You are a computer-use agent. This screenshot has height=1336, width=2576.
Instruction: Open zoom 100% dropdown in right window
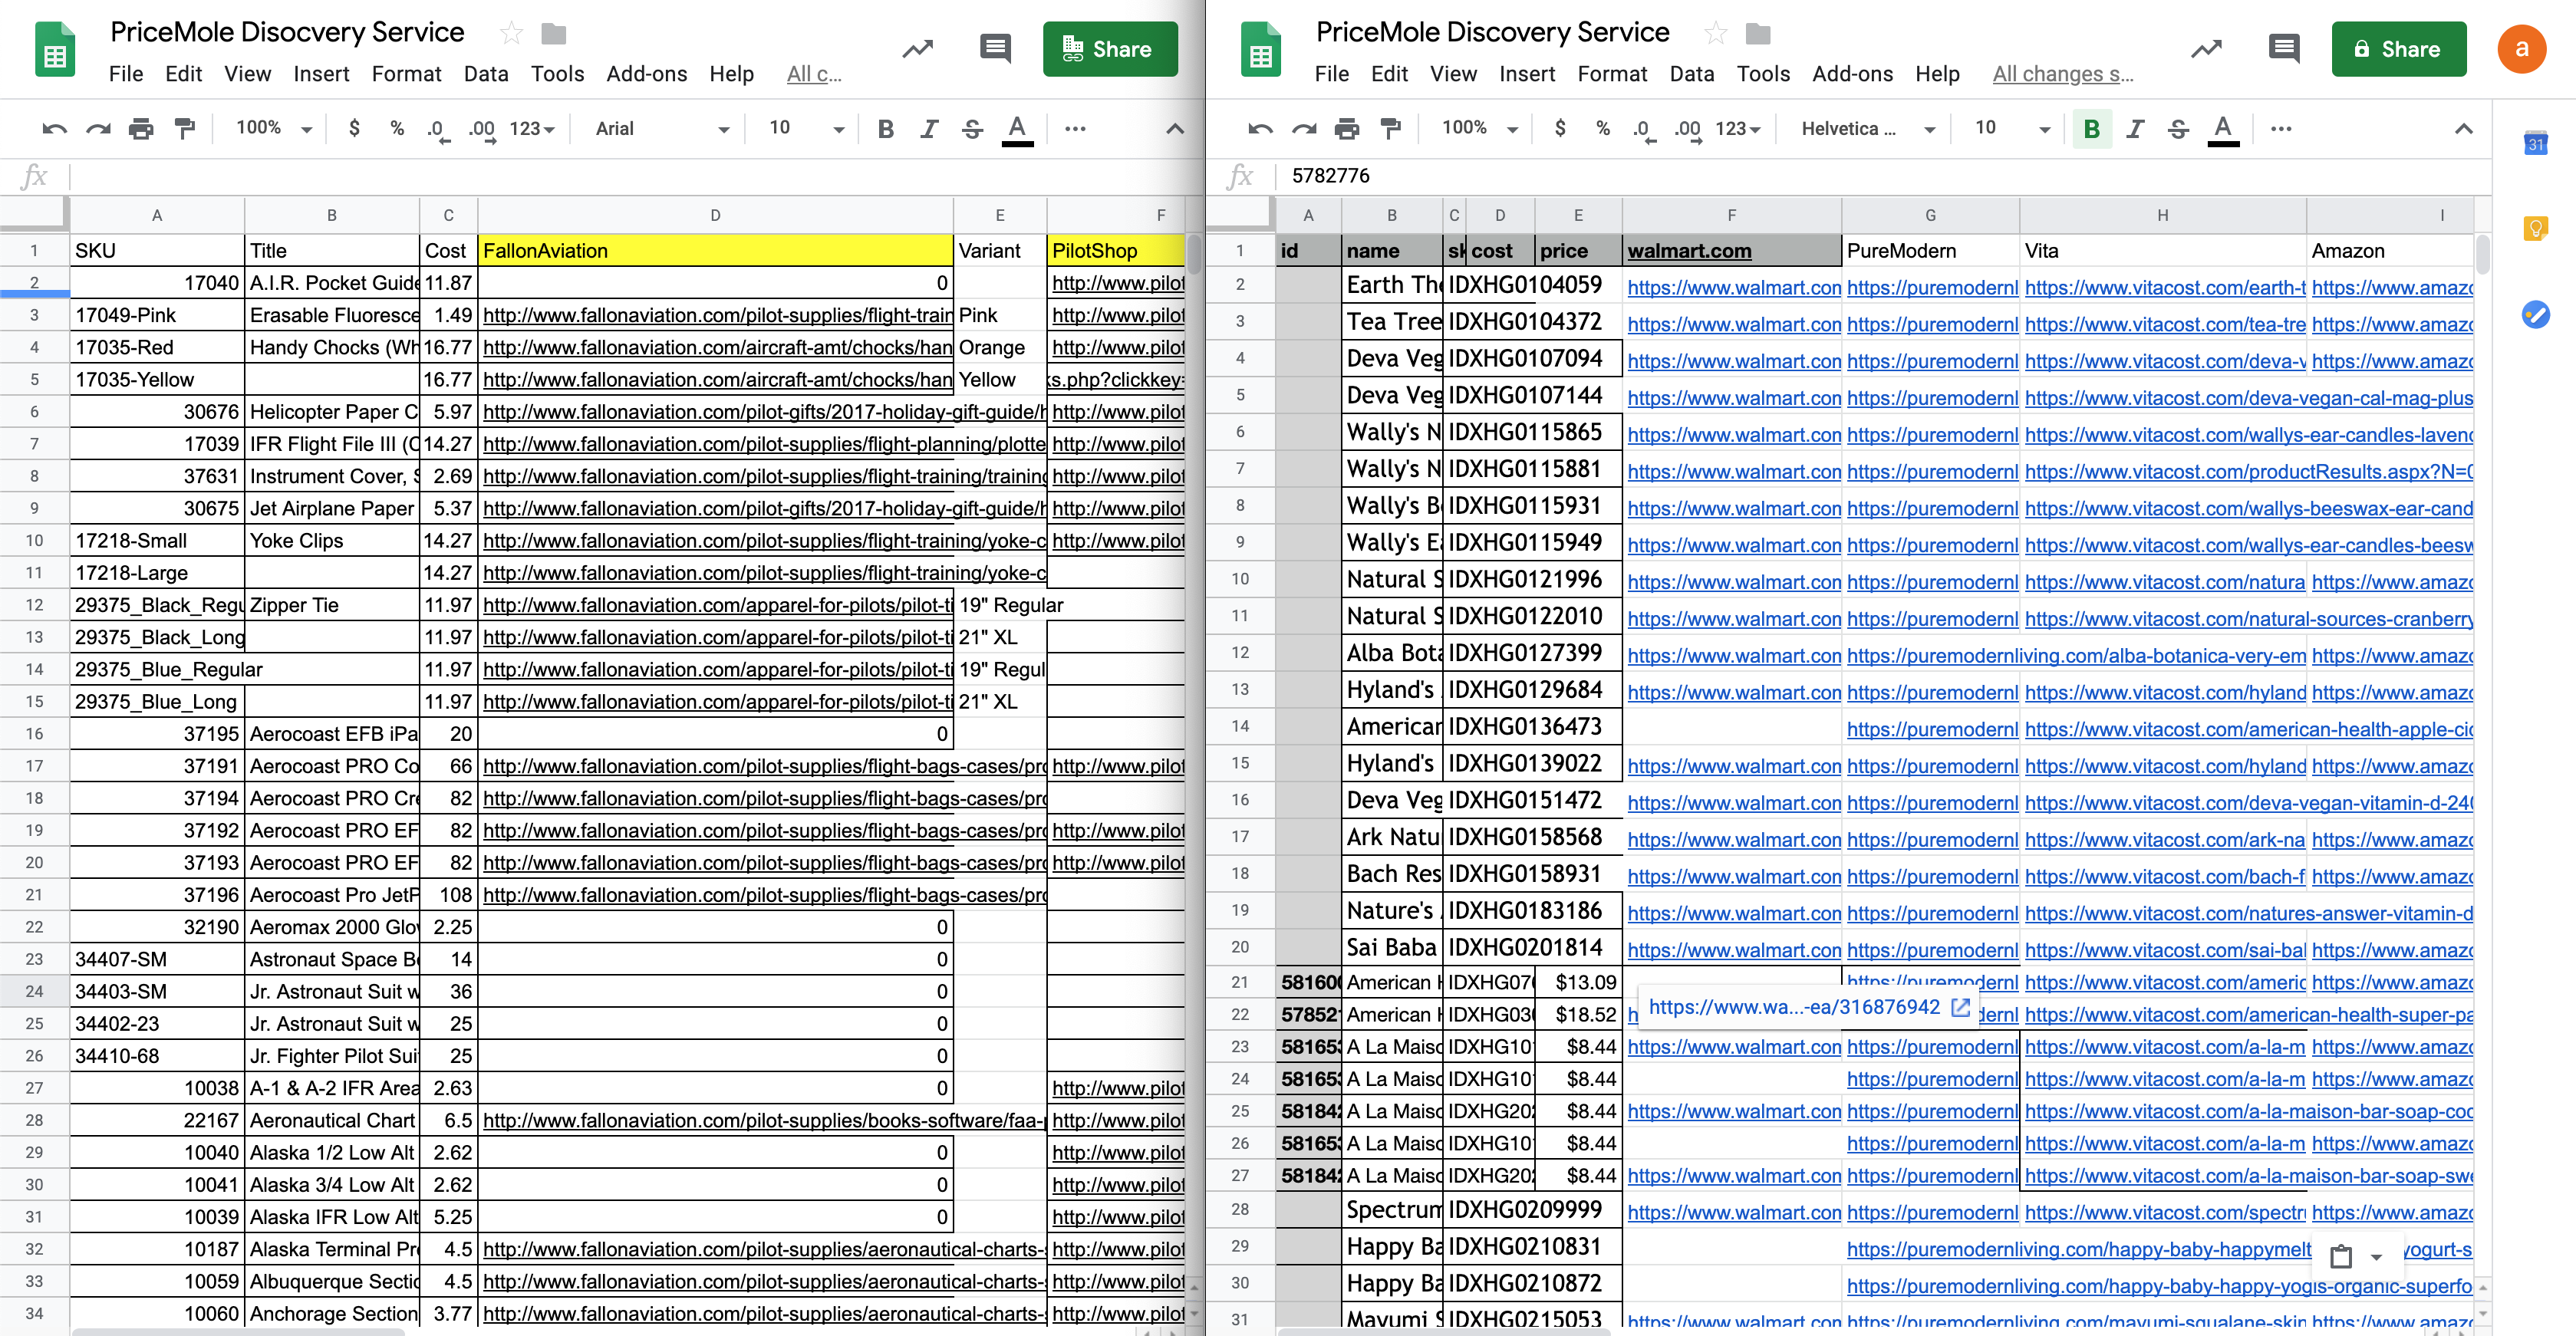click(1480, 128)
